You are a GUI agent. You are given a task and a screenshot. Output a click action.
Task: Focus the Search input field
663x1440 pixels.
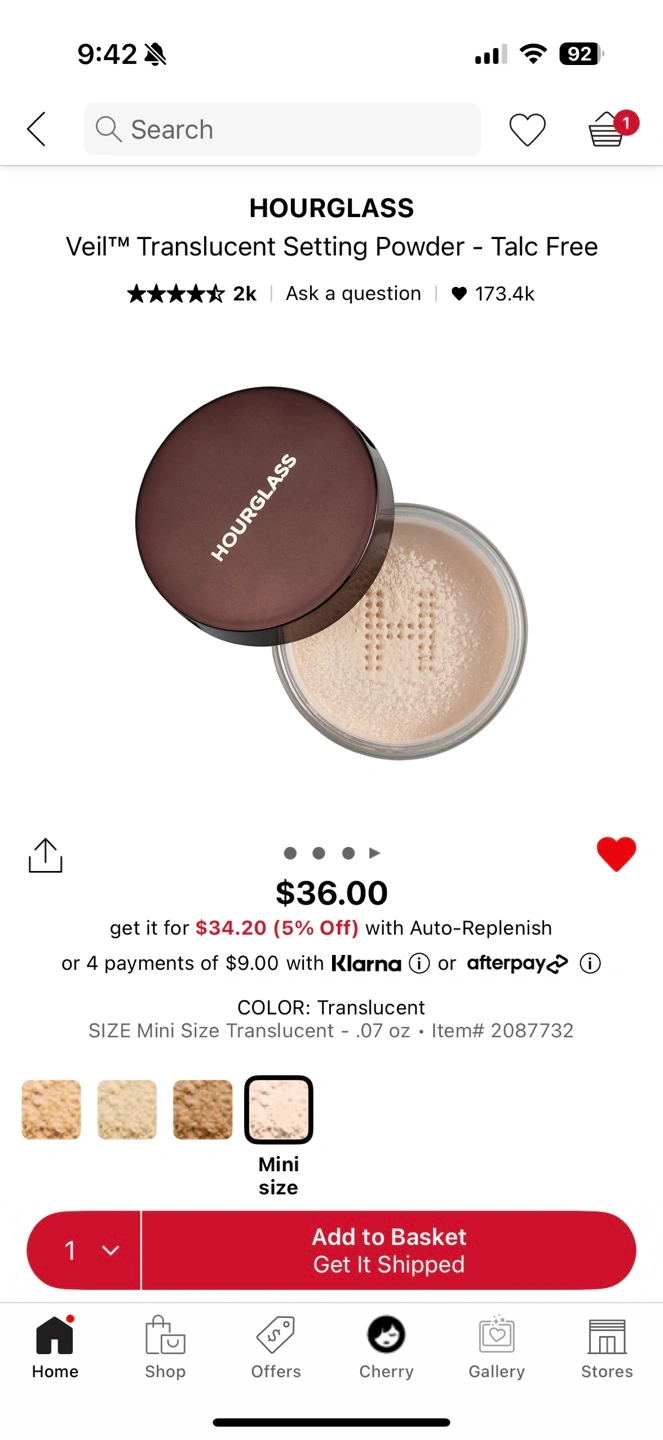(x=282, y=129)
